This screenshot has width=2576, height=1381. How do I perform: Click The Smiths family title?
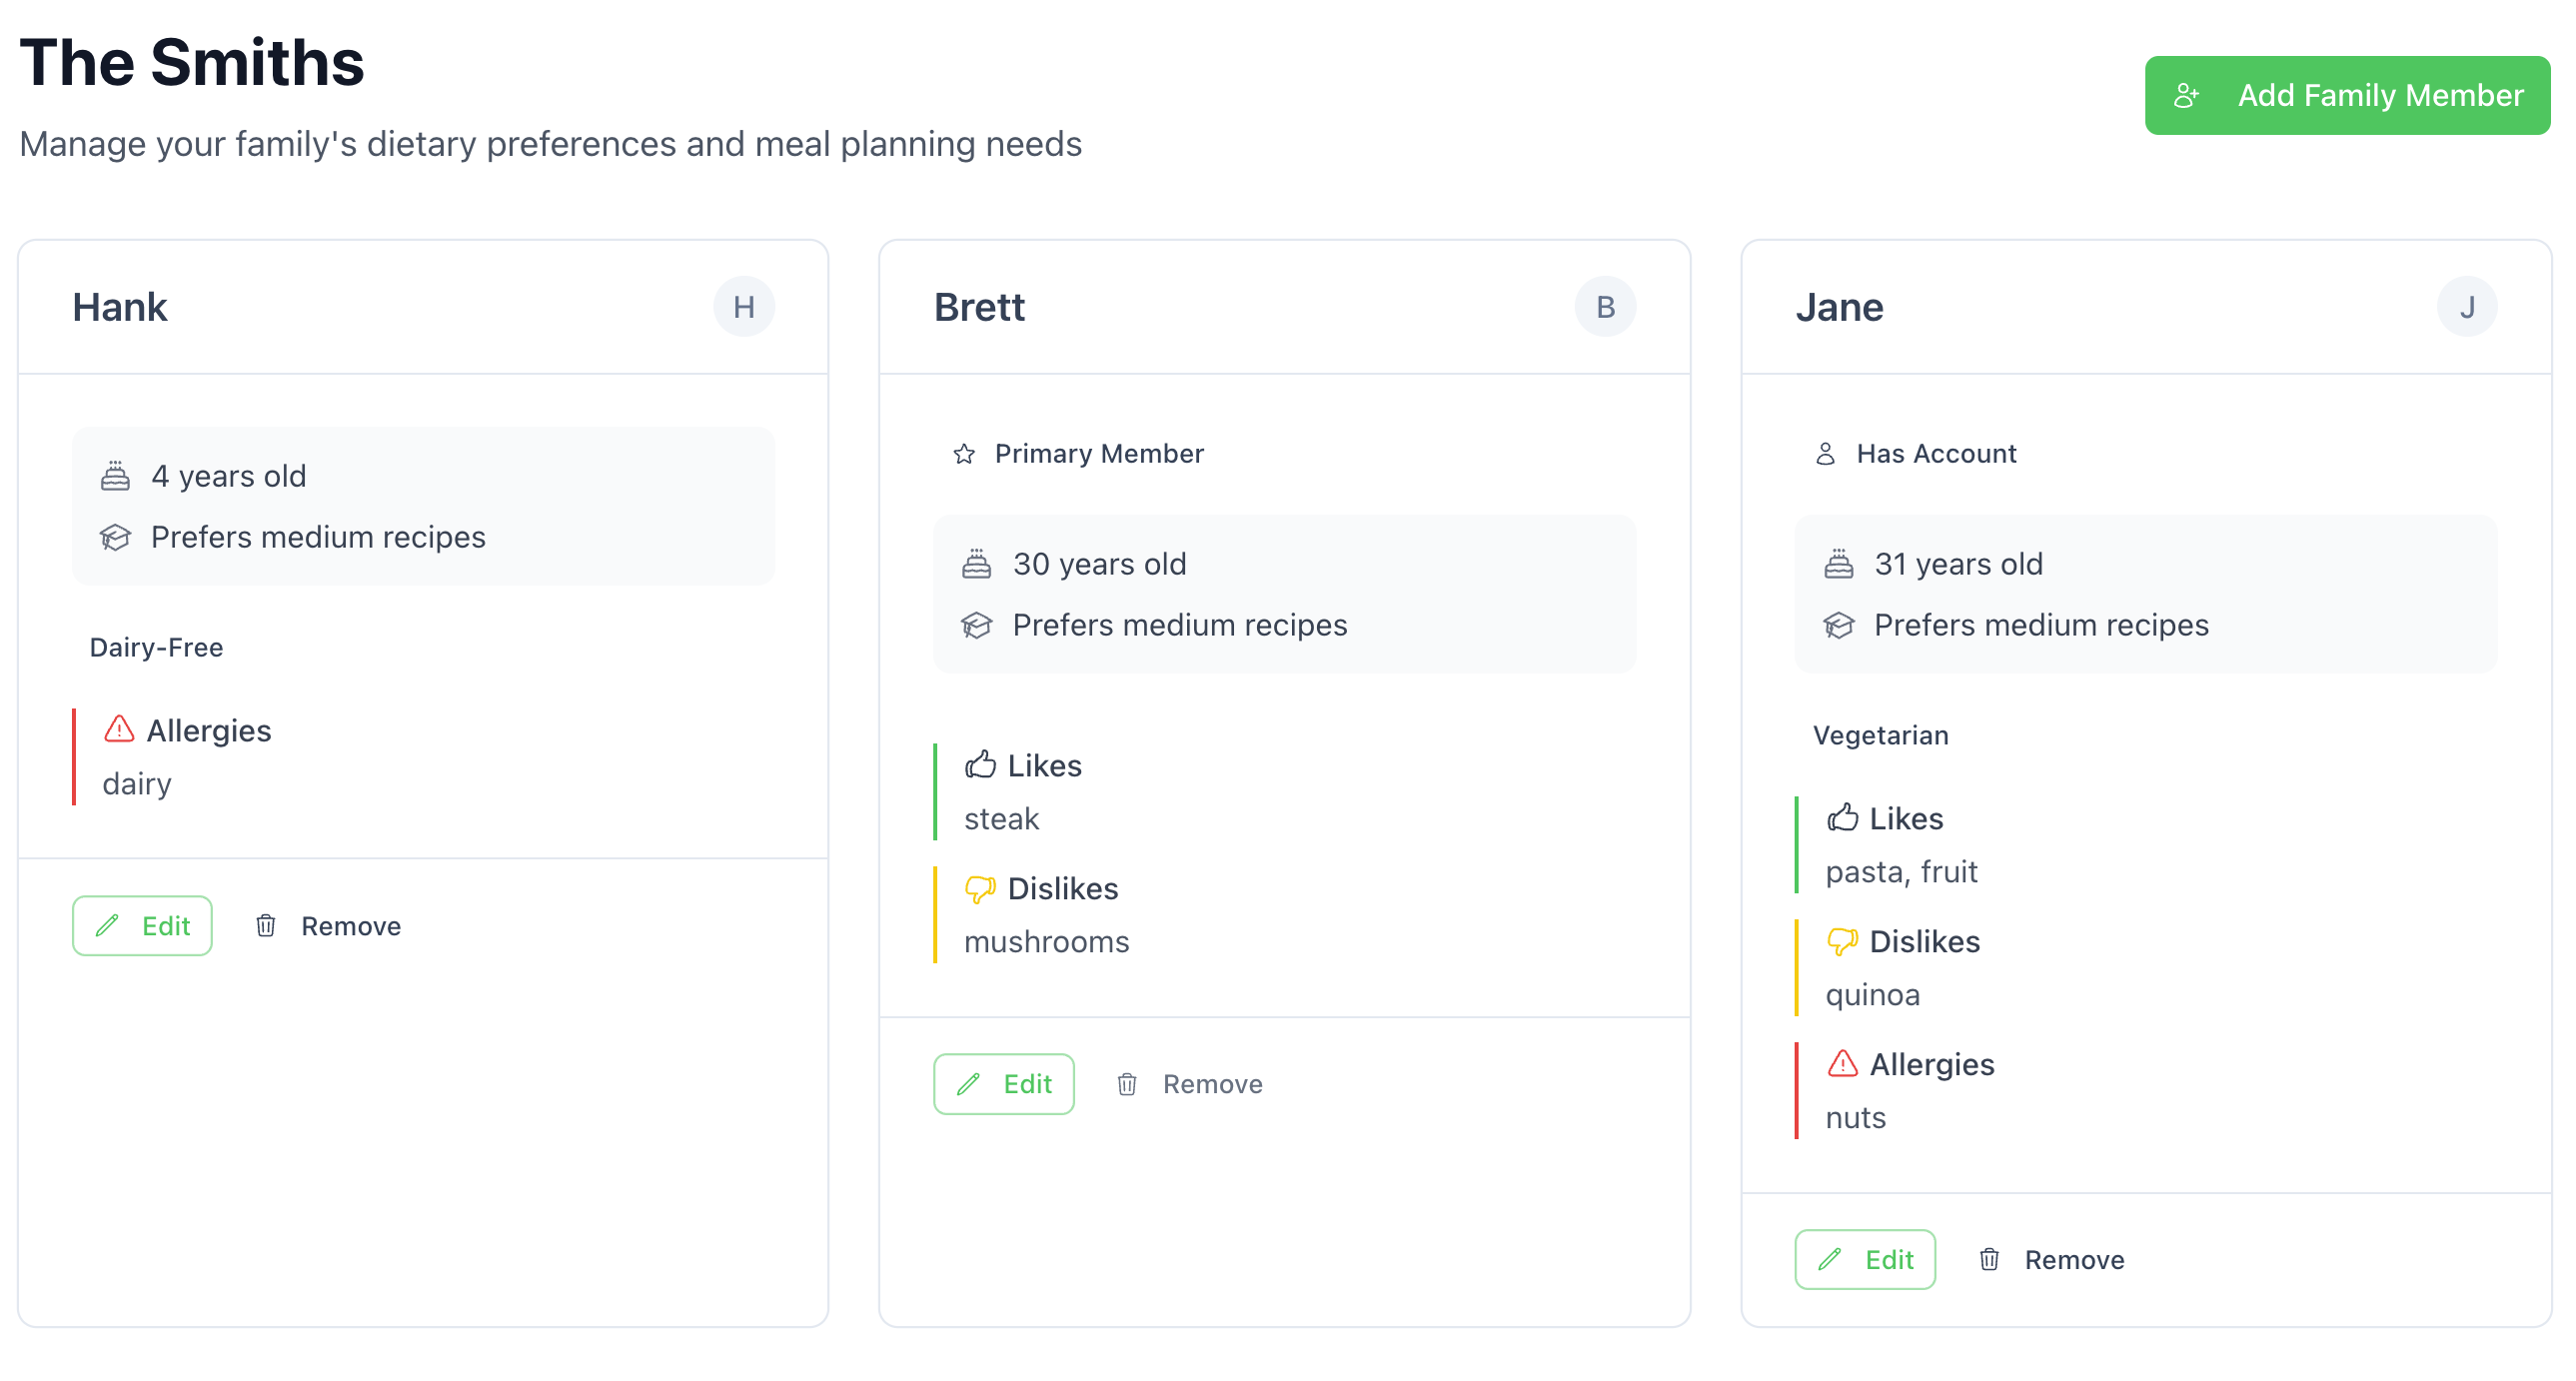[x=192, y=63]
